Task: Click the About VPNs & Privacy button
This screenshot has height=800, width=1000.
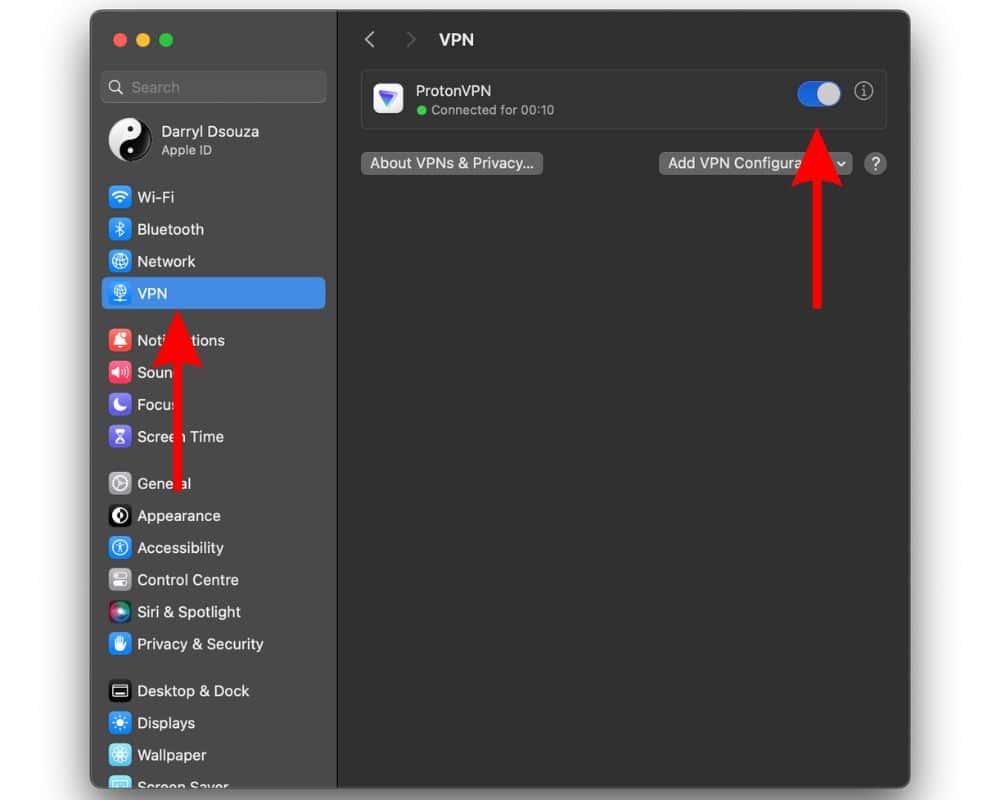Action: pos(452,163)
